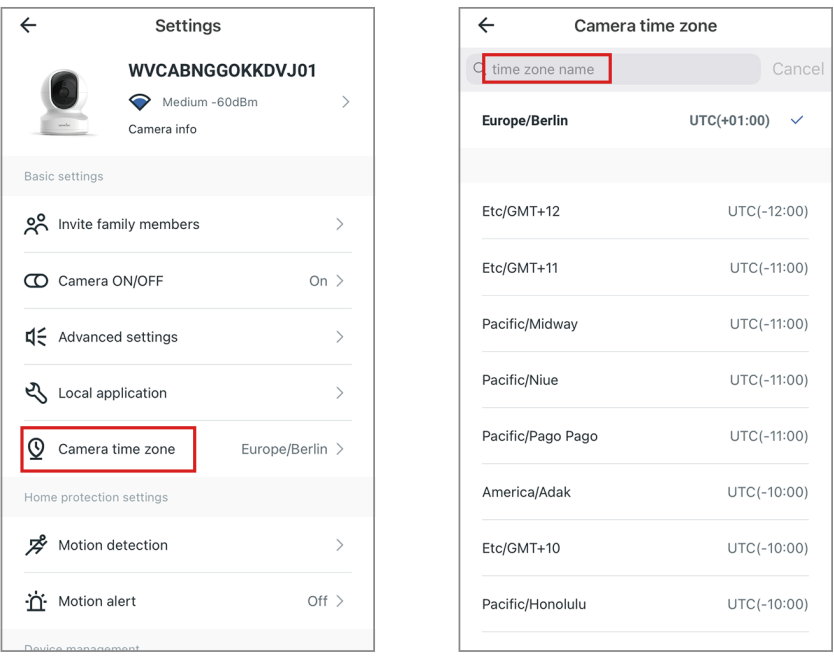This screenshot has width=834, height=662.
Task: Open Motion alert Off setting
Action: 325,601
